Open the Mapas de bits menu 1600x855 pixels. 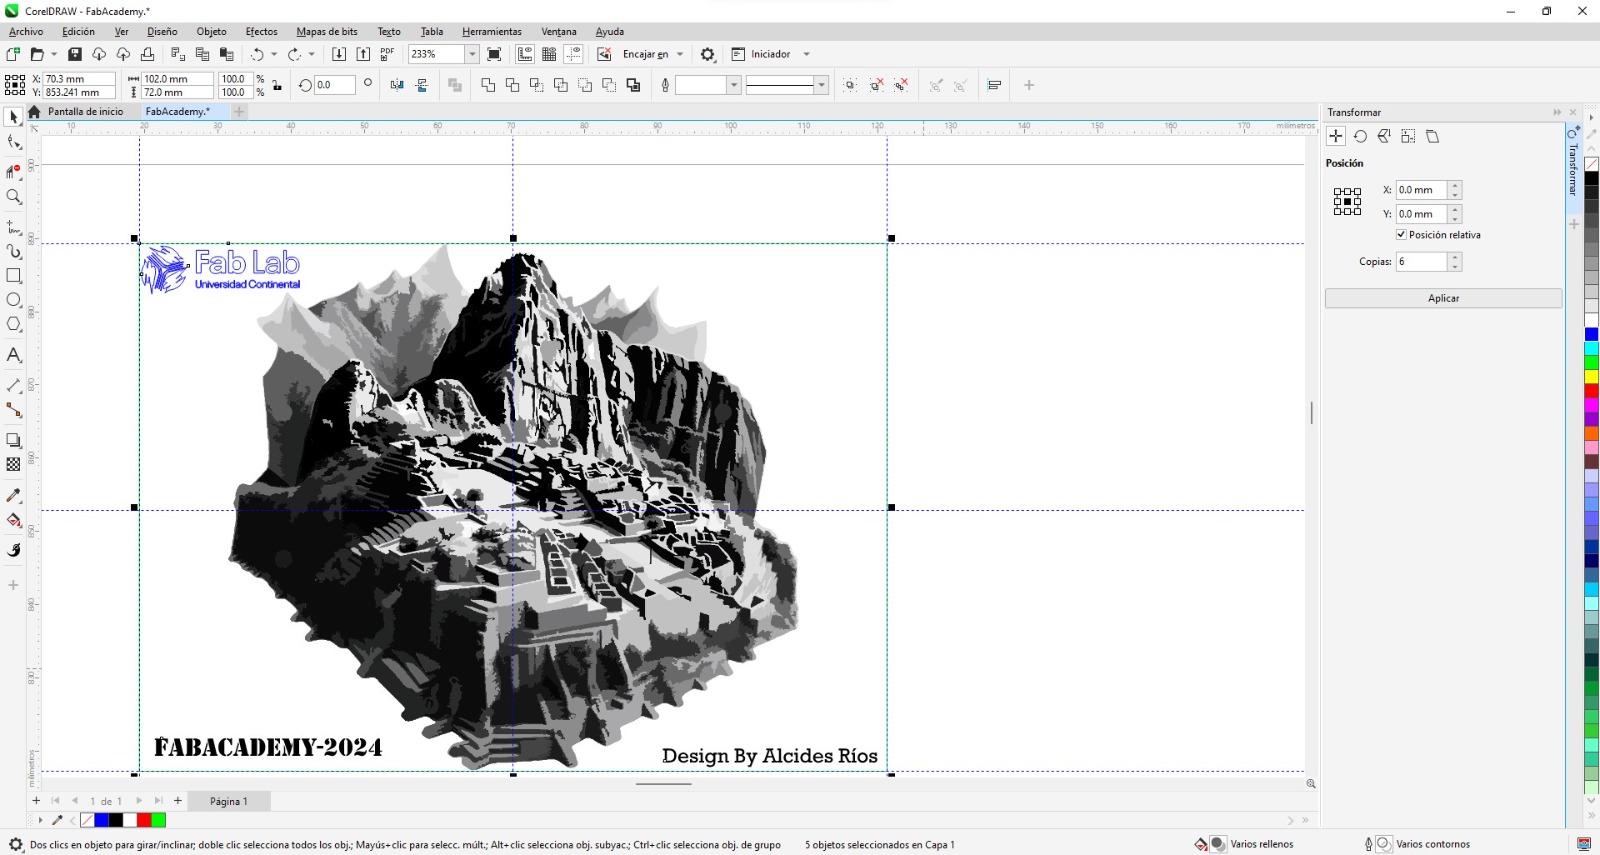click(326, 32)
